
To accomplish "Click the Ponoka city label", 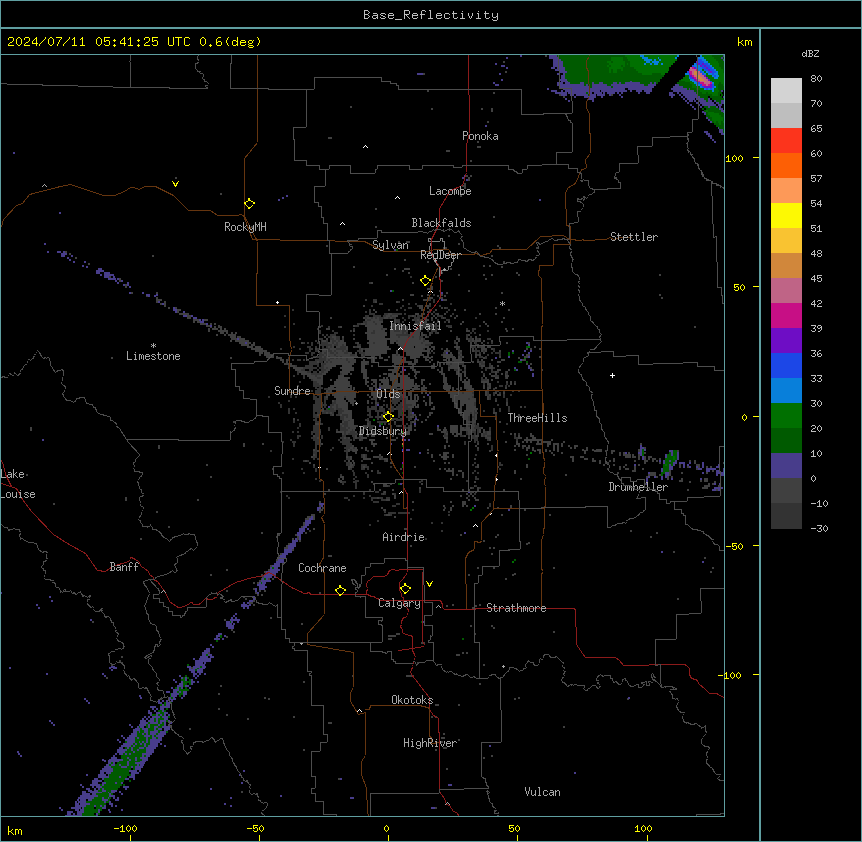I will pos(480,136).
